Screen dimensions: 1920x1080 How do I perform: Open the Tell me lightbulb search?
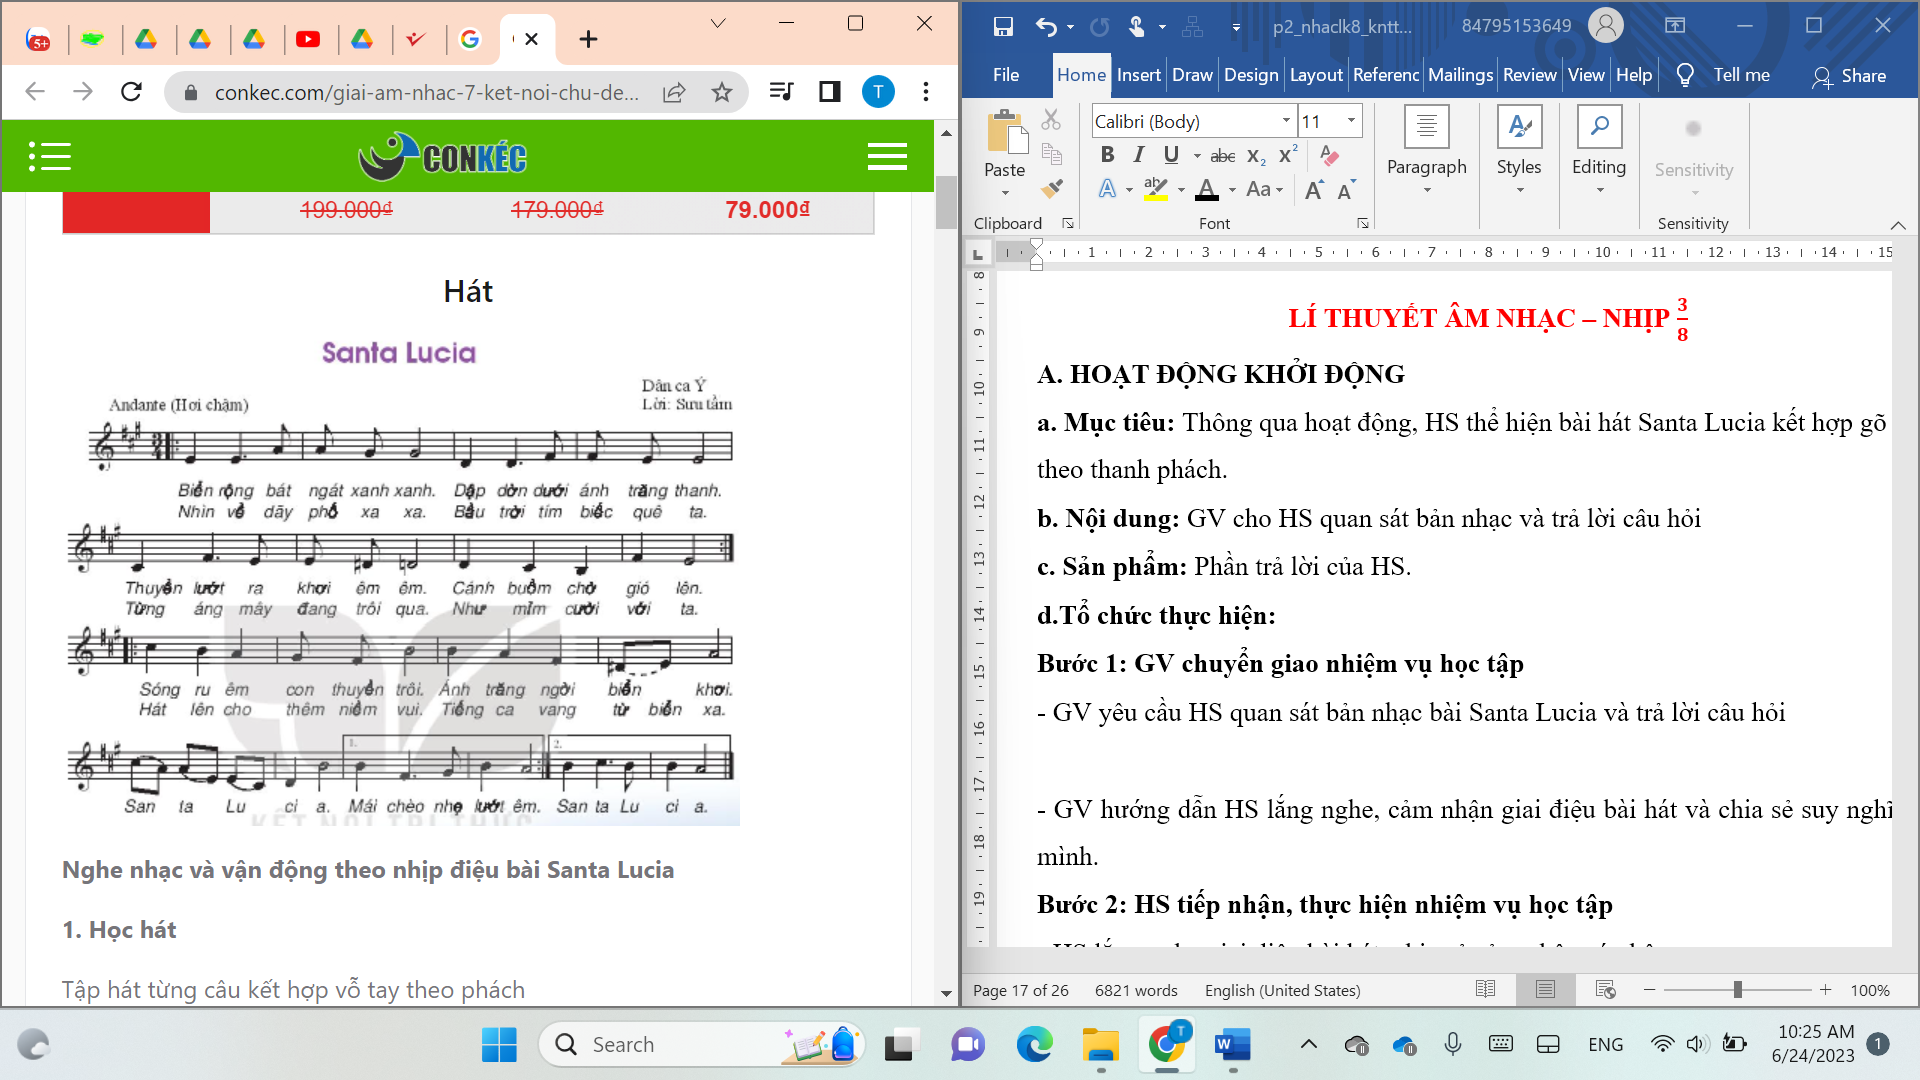pos(1685,75)
